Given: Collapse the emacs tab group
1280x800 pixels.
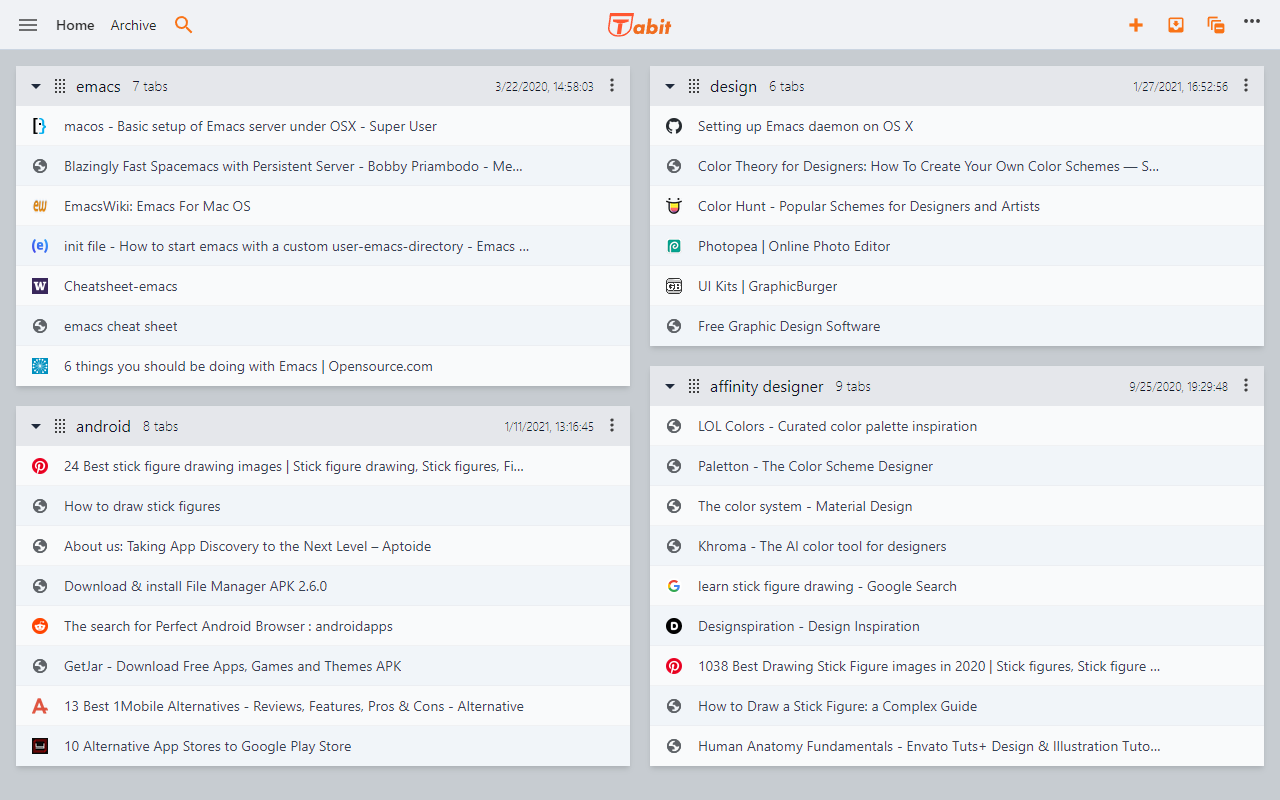Looking at the screenshot, I should pos(36,87).
